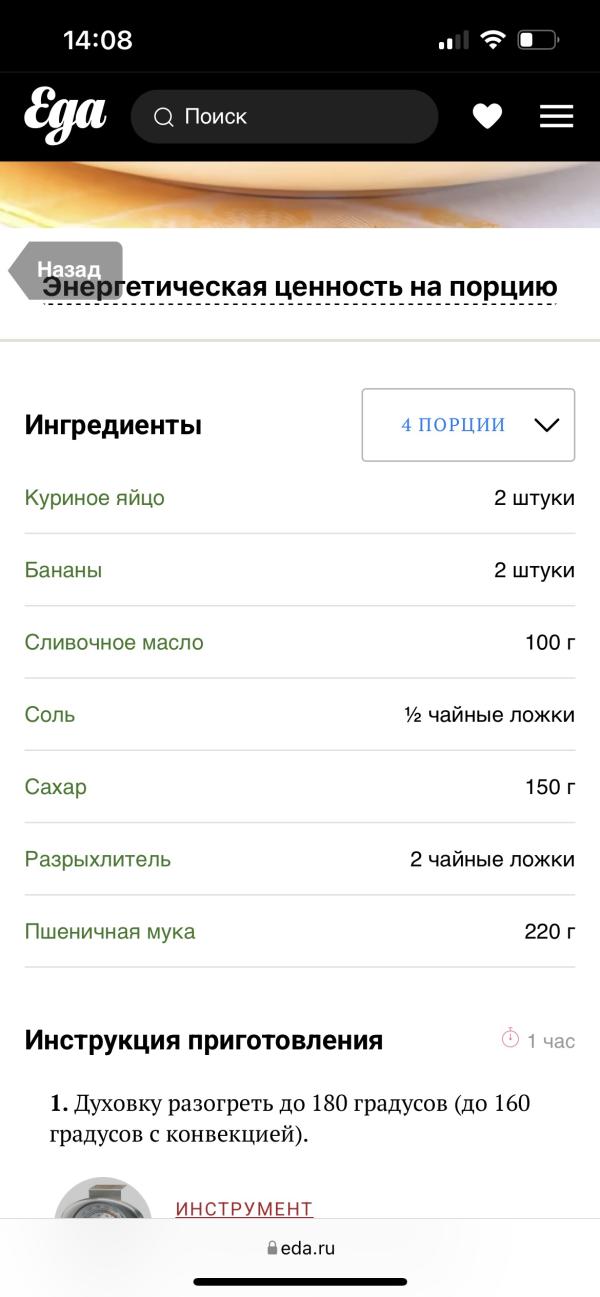Open the Разрыхлитель ingredient link
This screenshot has width=600, height=1297.
tap(98, 859)
